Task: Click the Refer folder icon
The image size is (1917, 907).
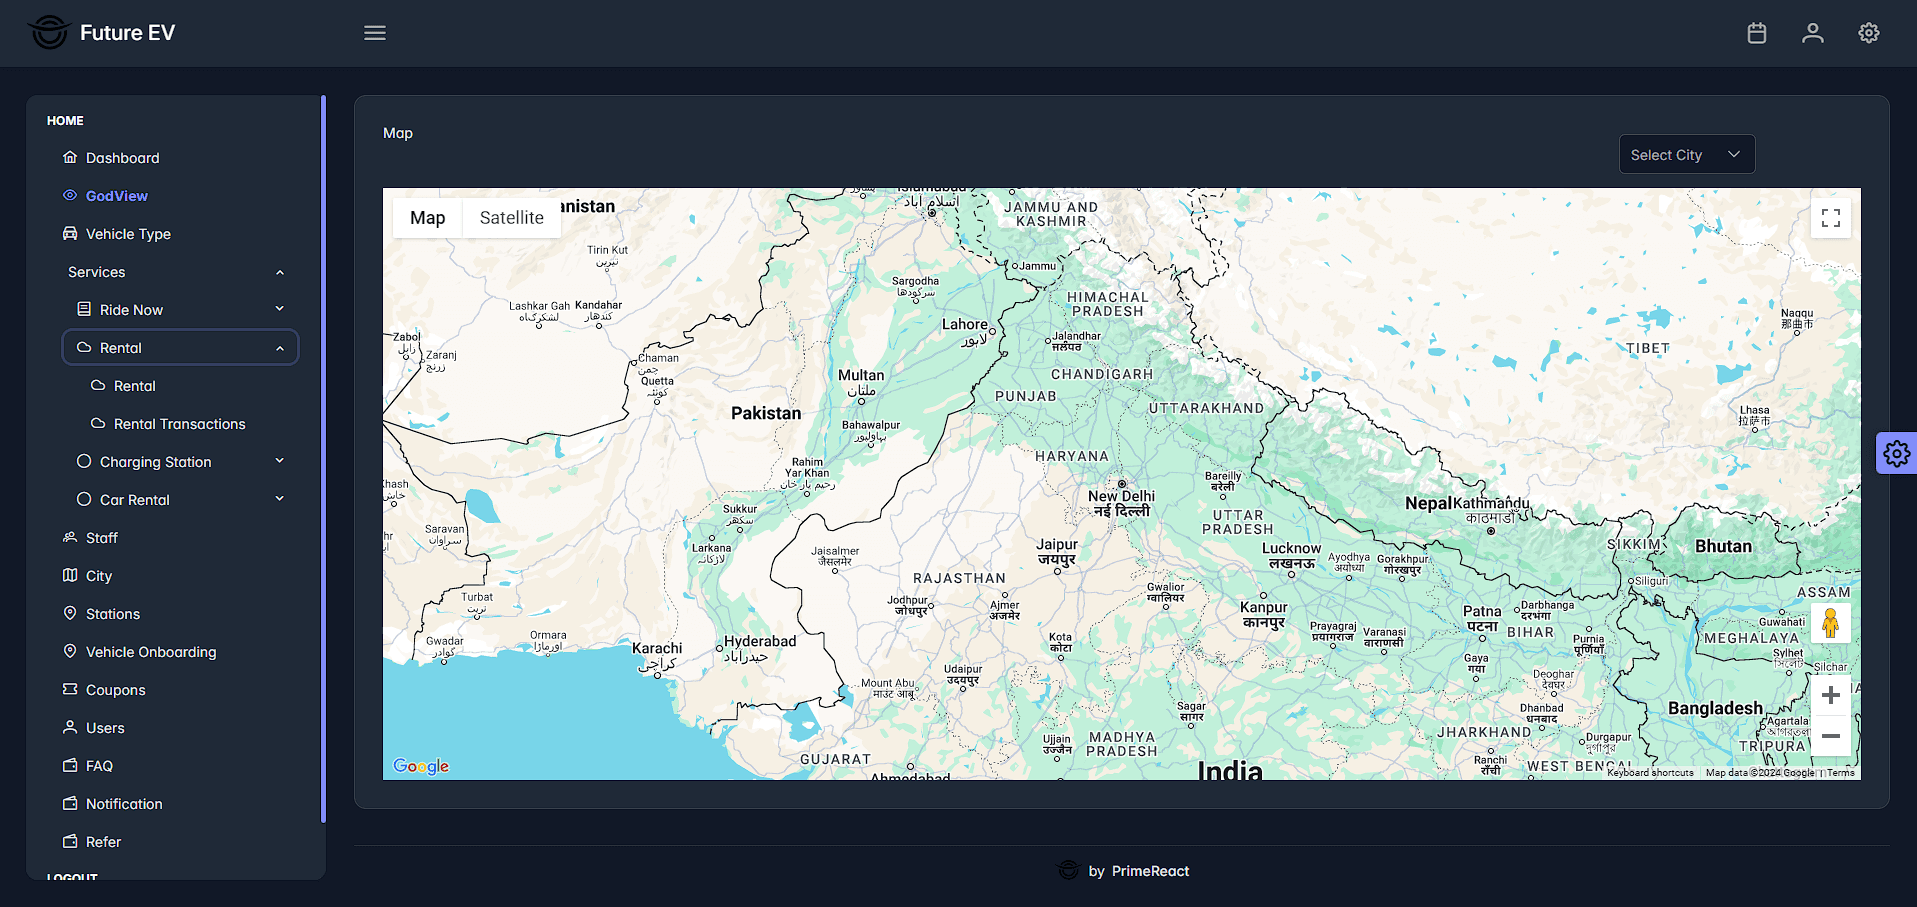Action: tap(70, 841)
